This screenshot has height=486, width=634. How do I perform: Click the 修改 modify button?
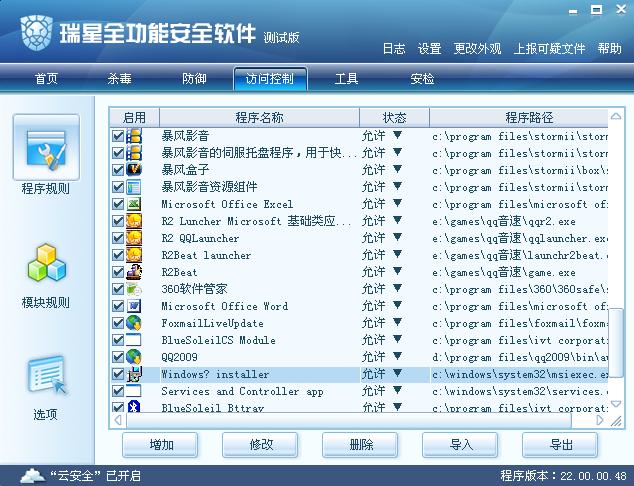260,445
